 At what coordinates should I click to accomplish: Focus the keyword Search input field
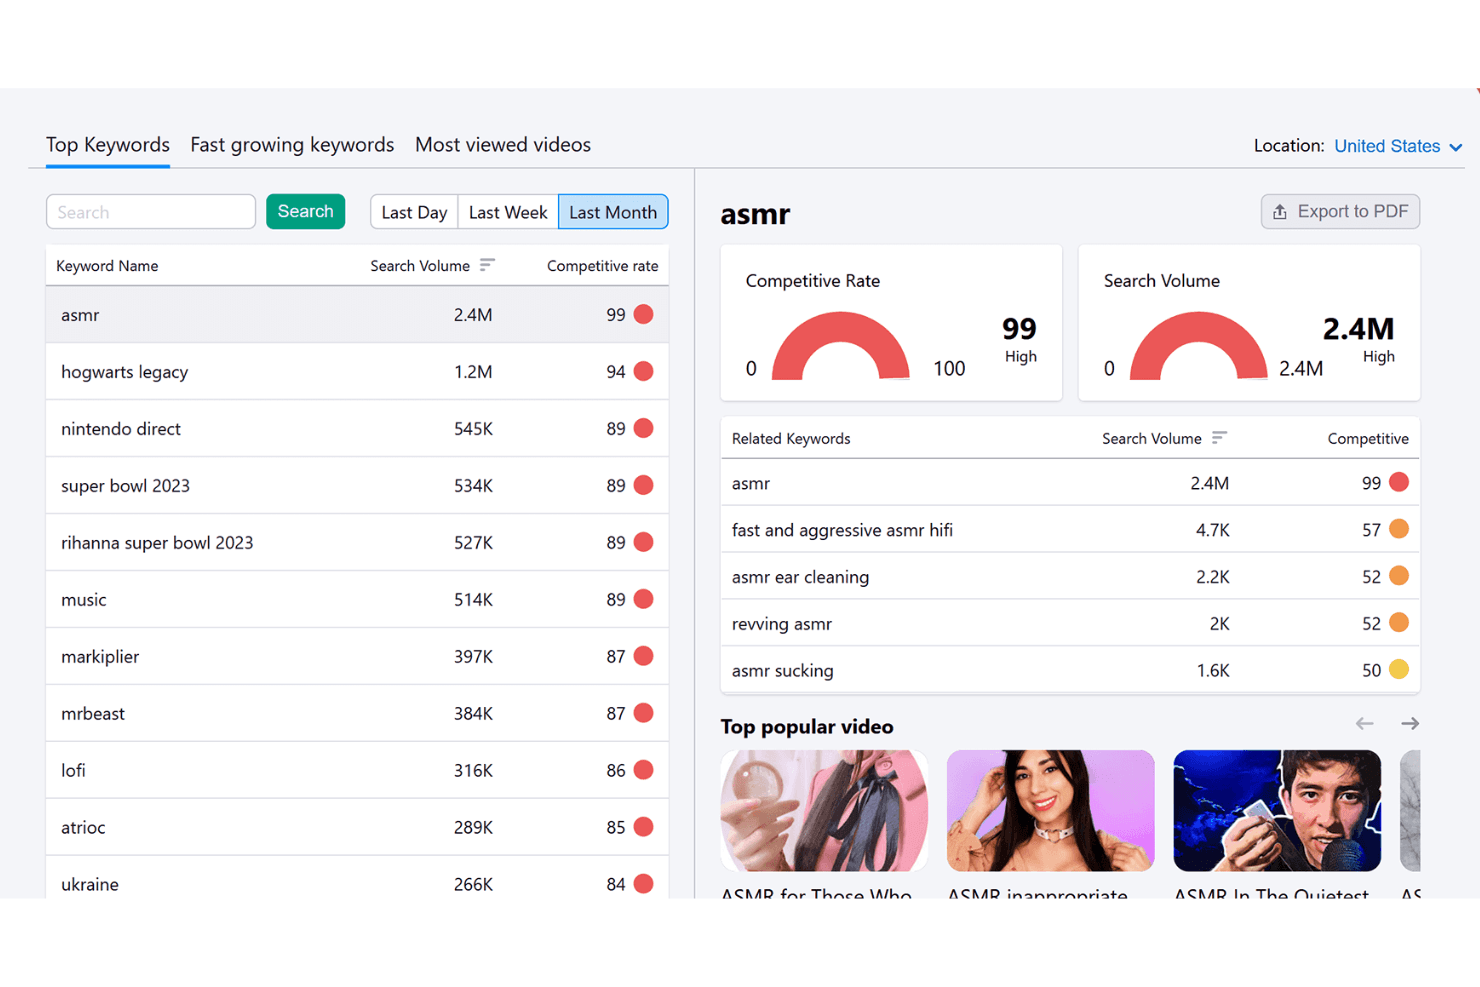point(151,212)
